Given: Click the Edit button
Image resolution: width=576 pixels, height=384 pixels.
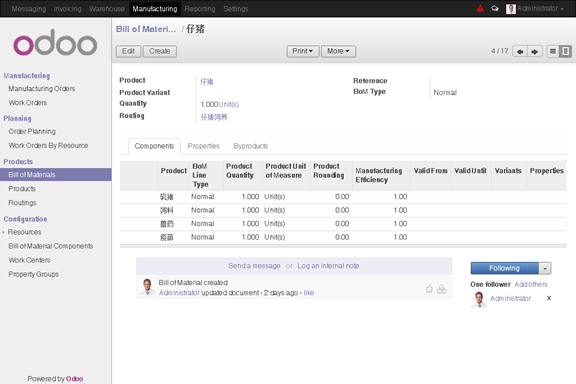Looking at the screenshot, I should [x=128, y=51].
